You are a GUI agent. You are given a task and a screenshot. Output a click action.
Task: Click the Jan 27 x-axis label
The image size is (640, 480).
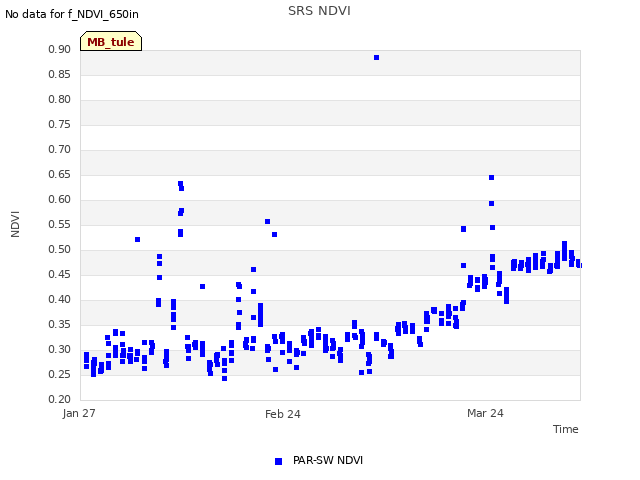tap(79, 413)
